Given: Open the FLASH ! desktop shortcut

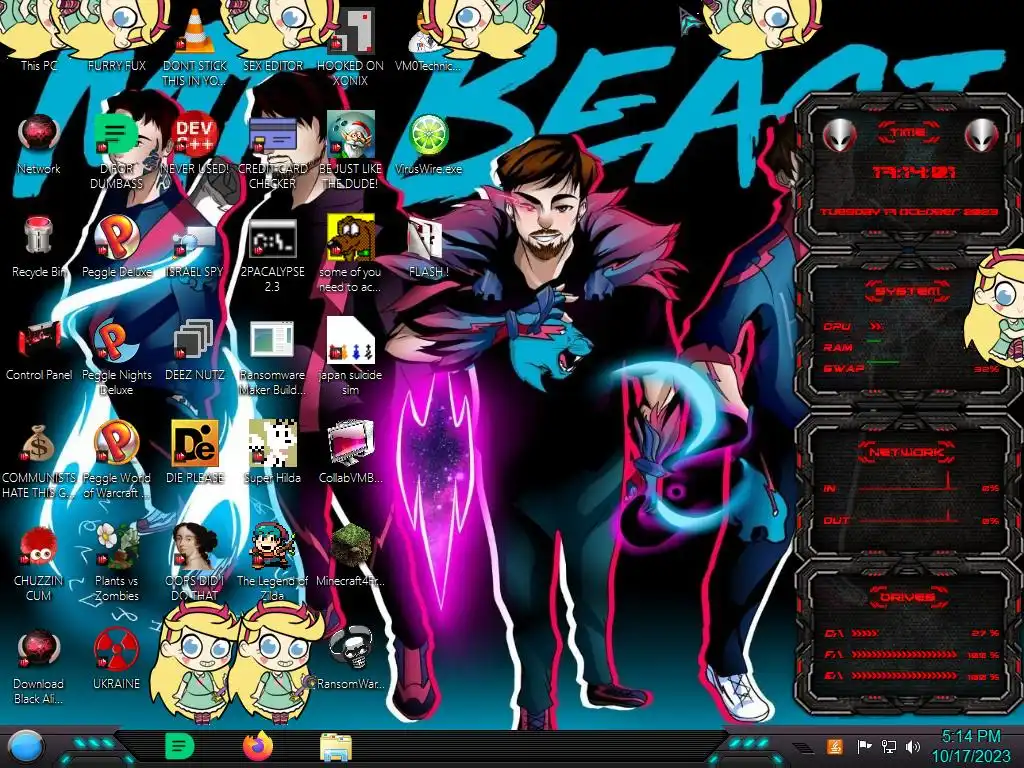Looking at the screenshot, I should tap(428, 247).
